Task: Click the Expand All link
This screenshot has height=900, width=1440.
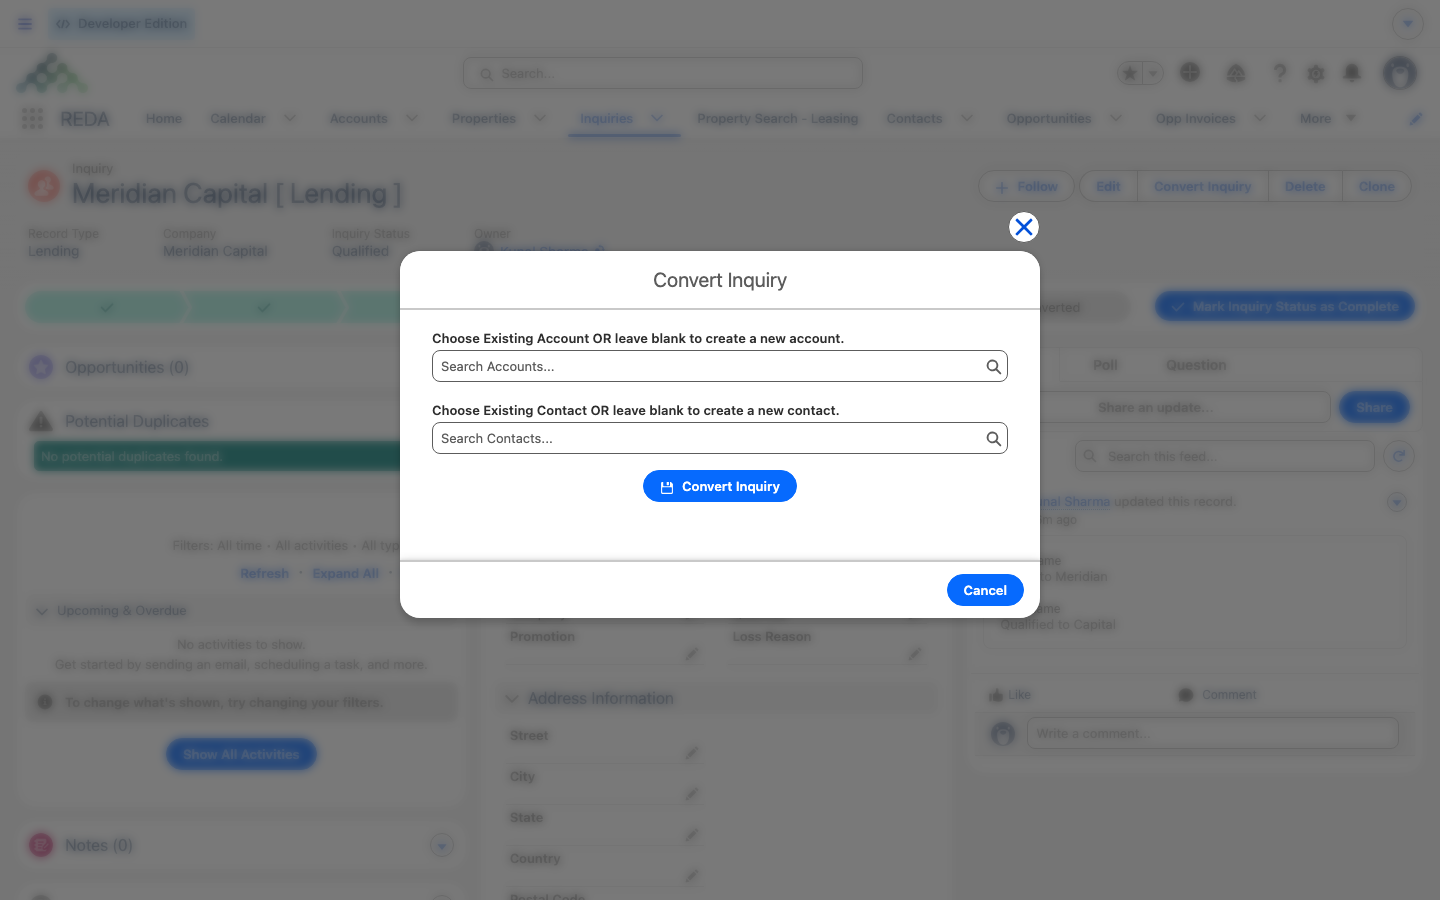Action: pyautogui.click(x=346, y=574)
